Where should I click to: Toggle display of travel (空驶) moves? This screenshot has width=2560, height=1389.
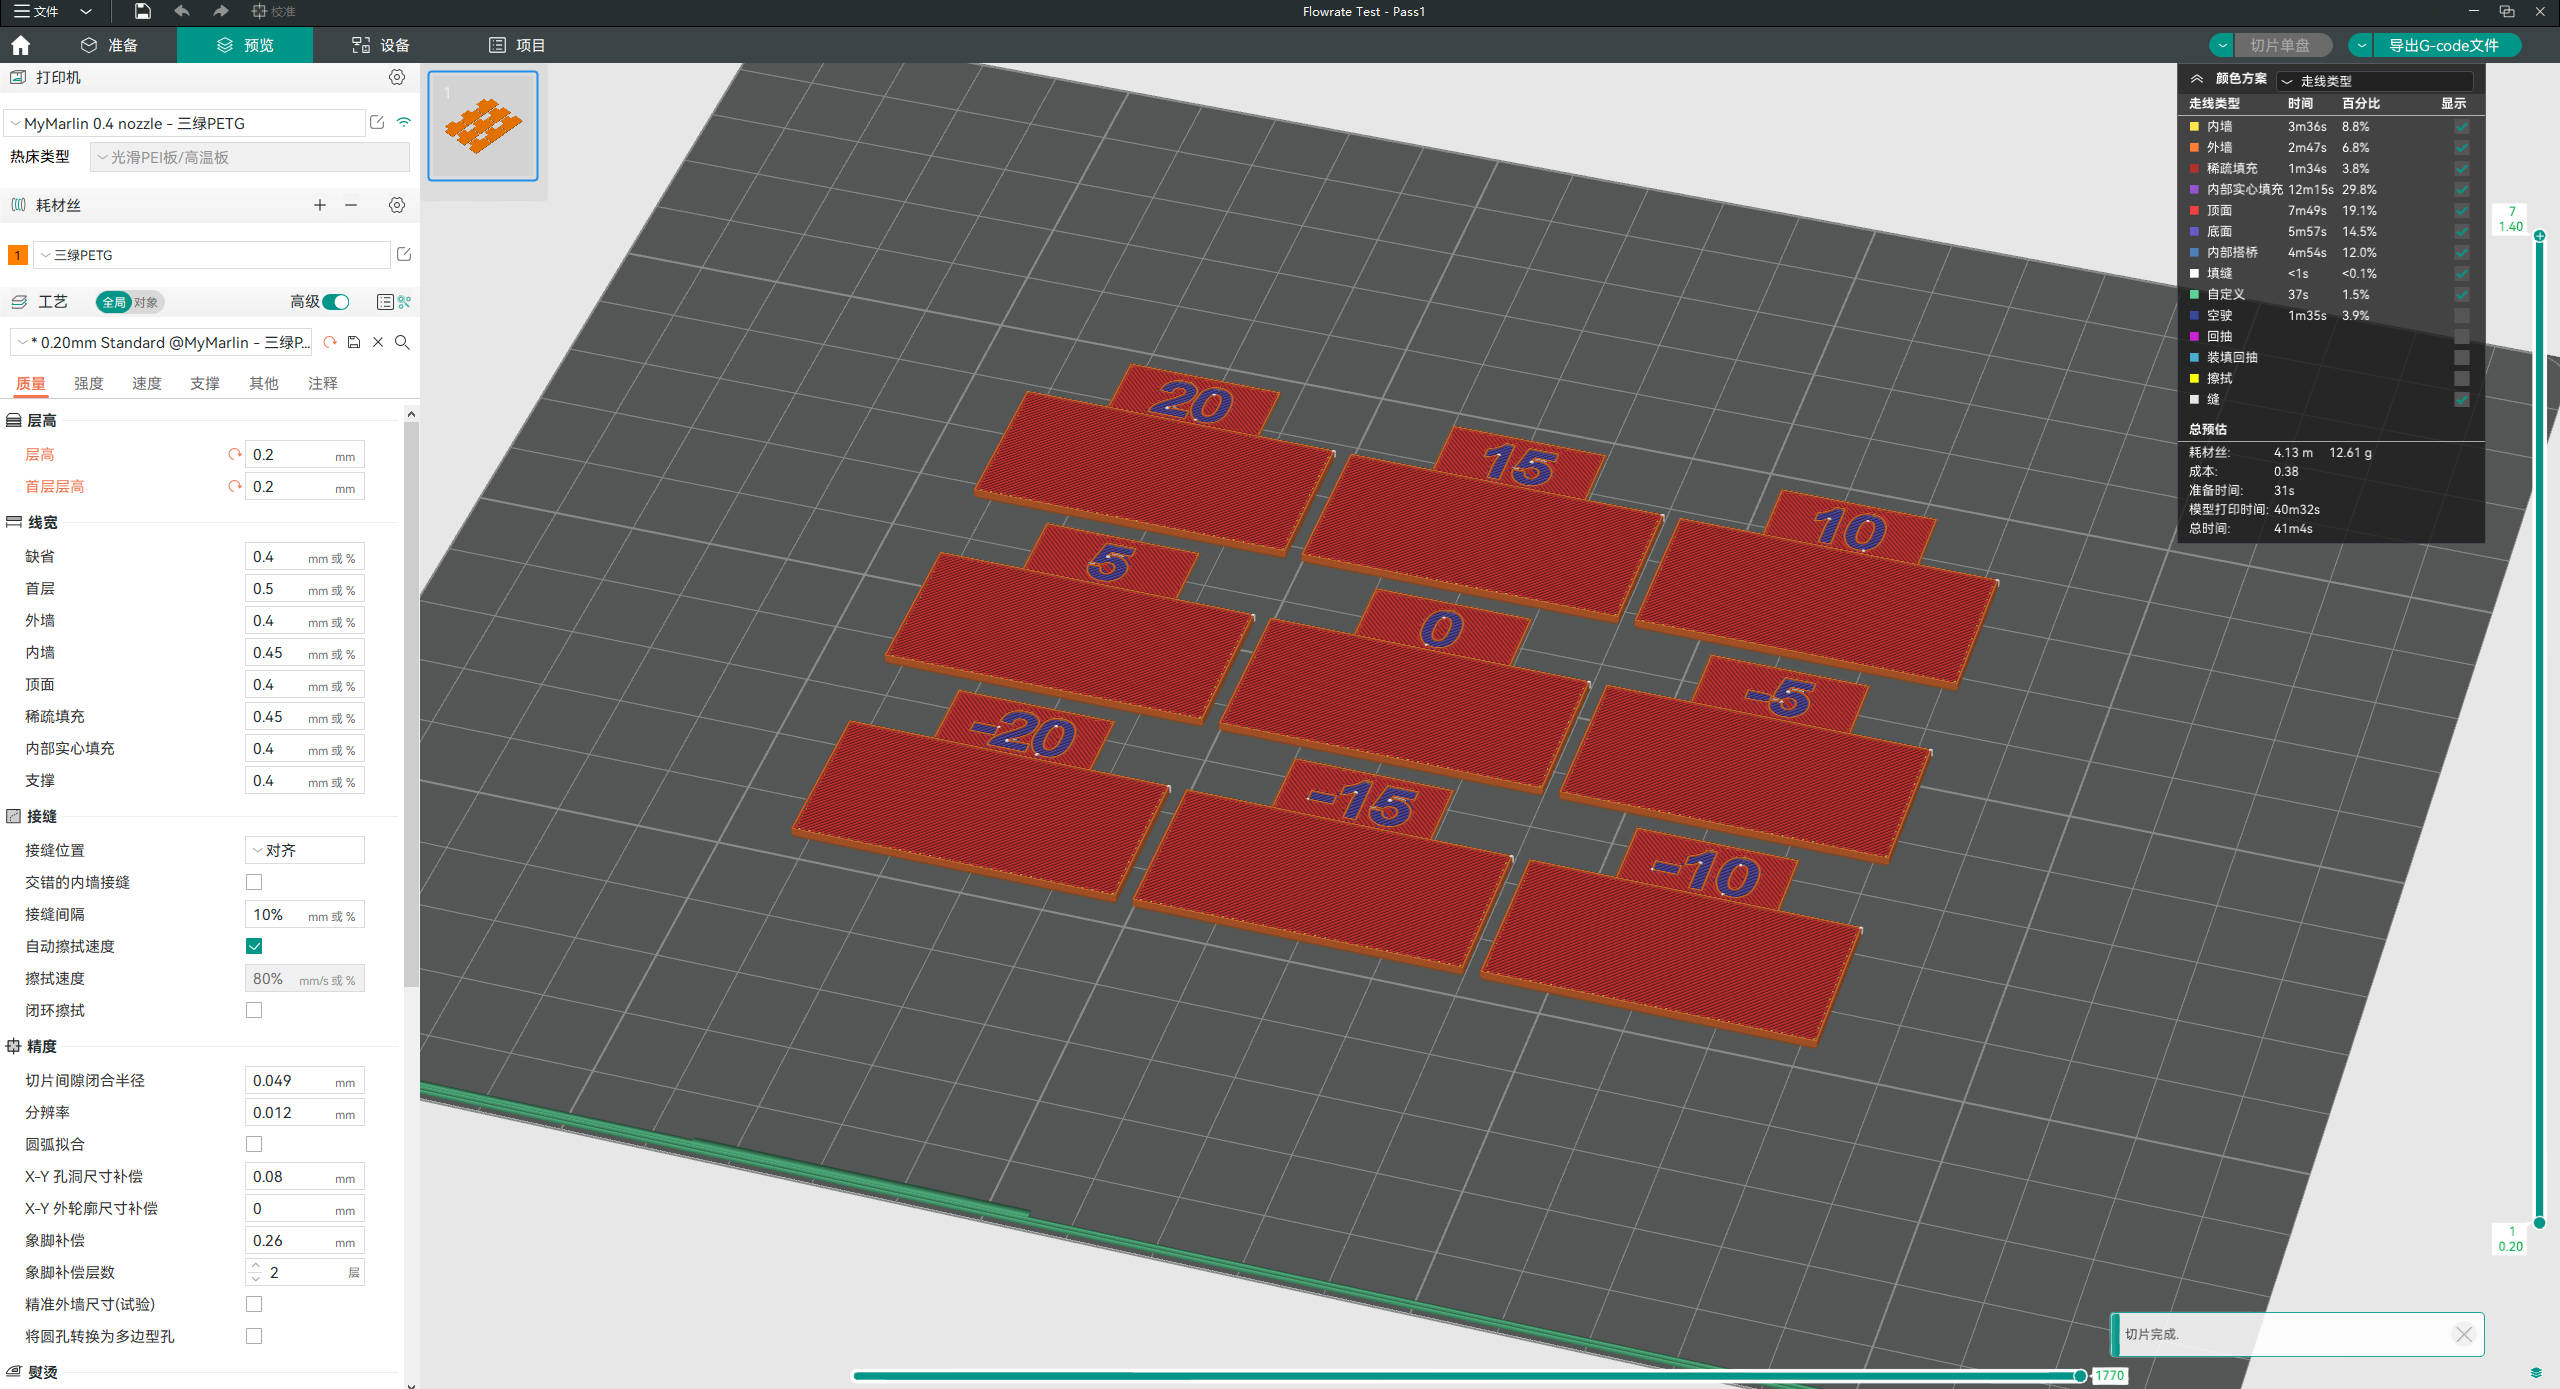pos(2462,316)
